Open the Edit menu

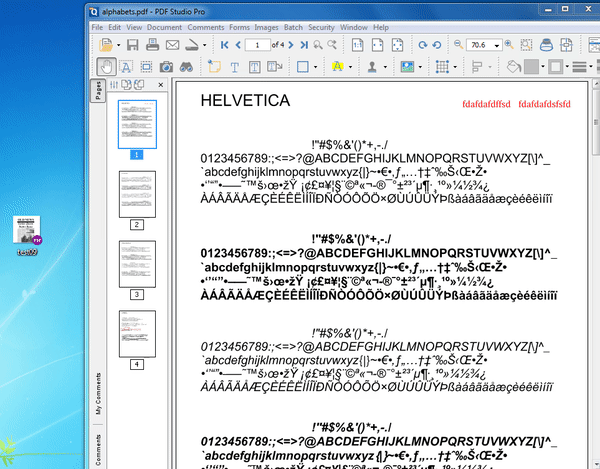(114, 27)
